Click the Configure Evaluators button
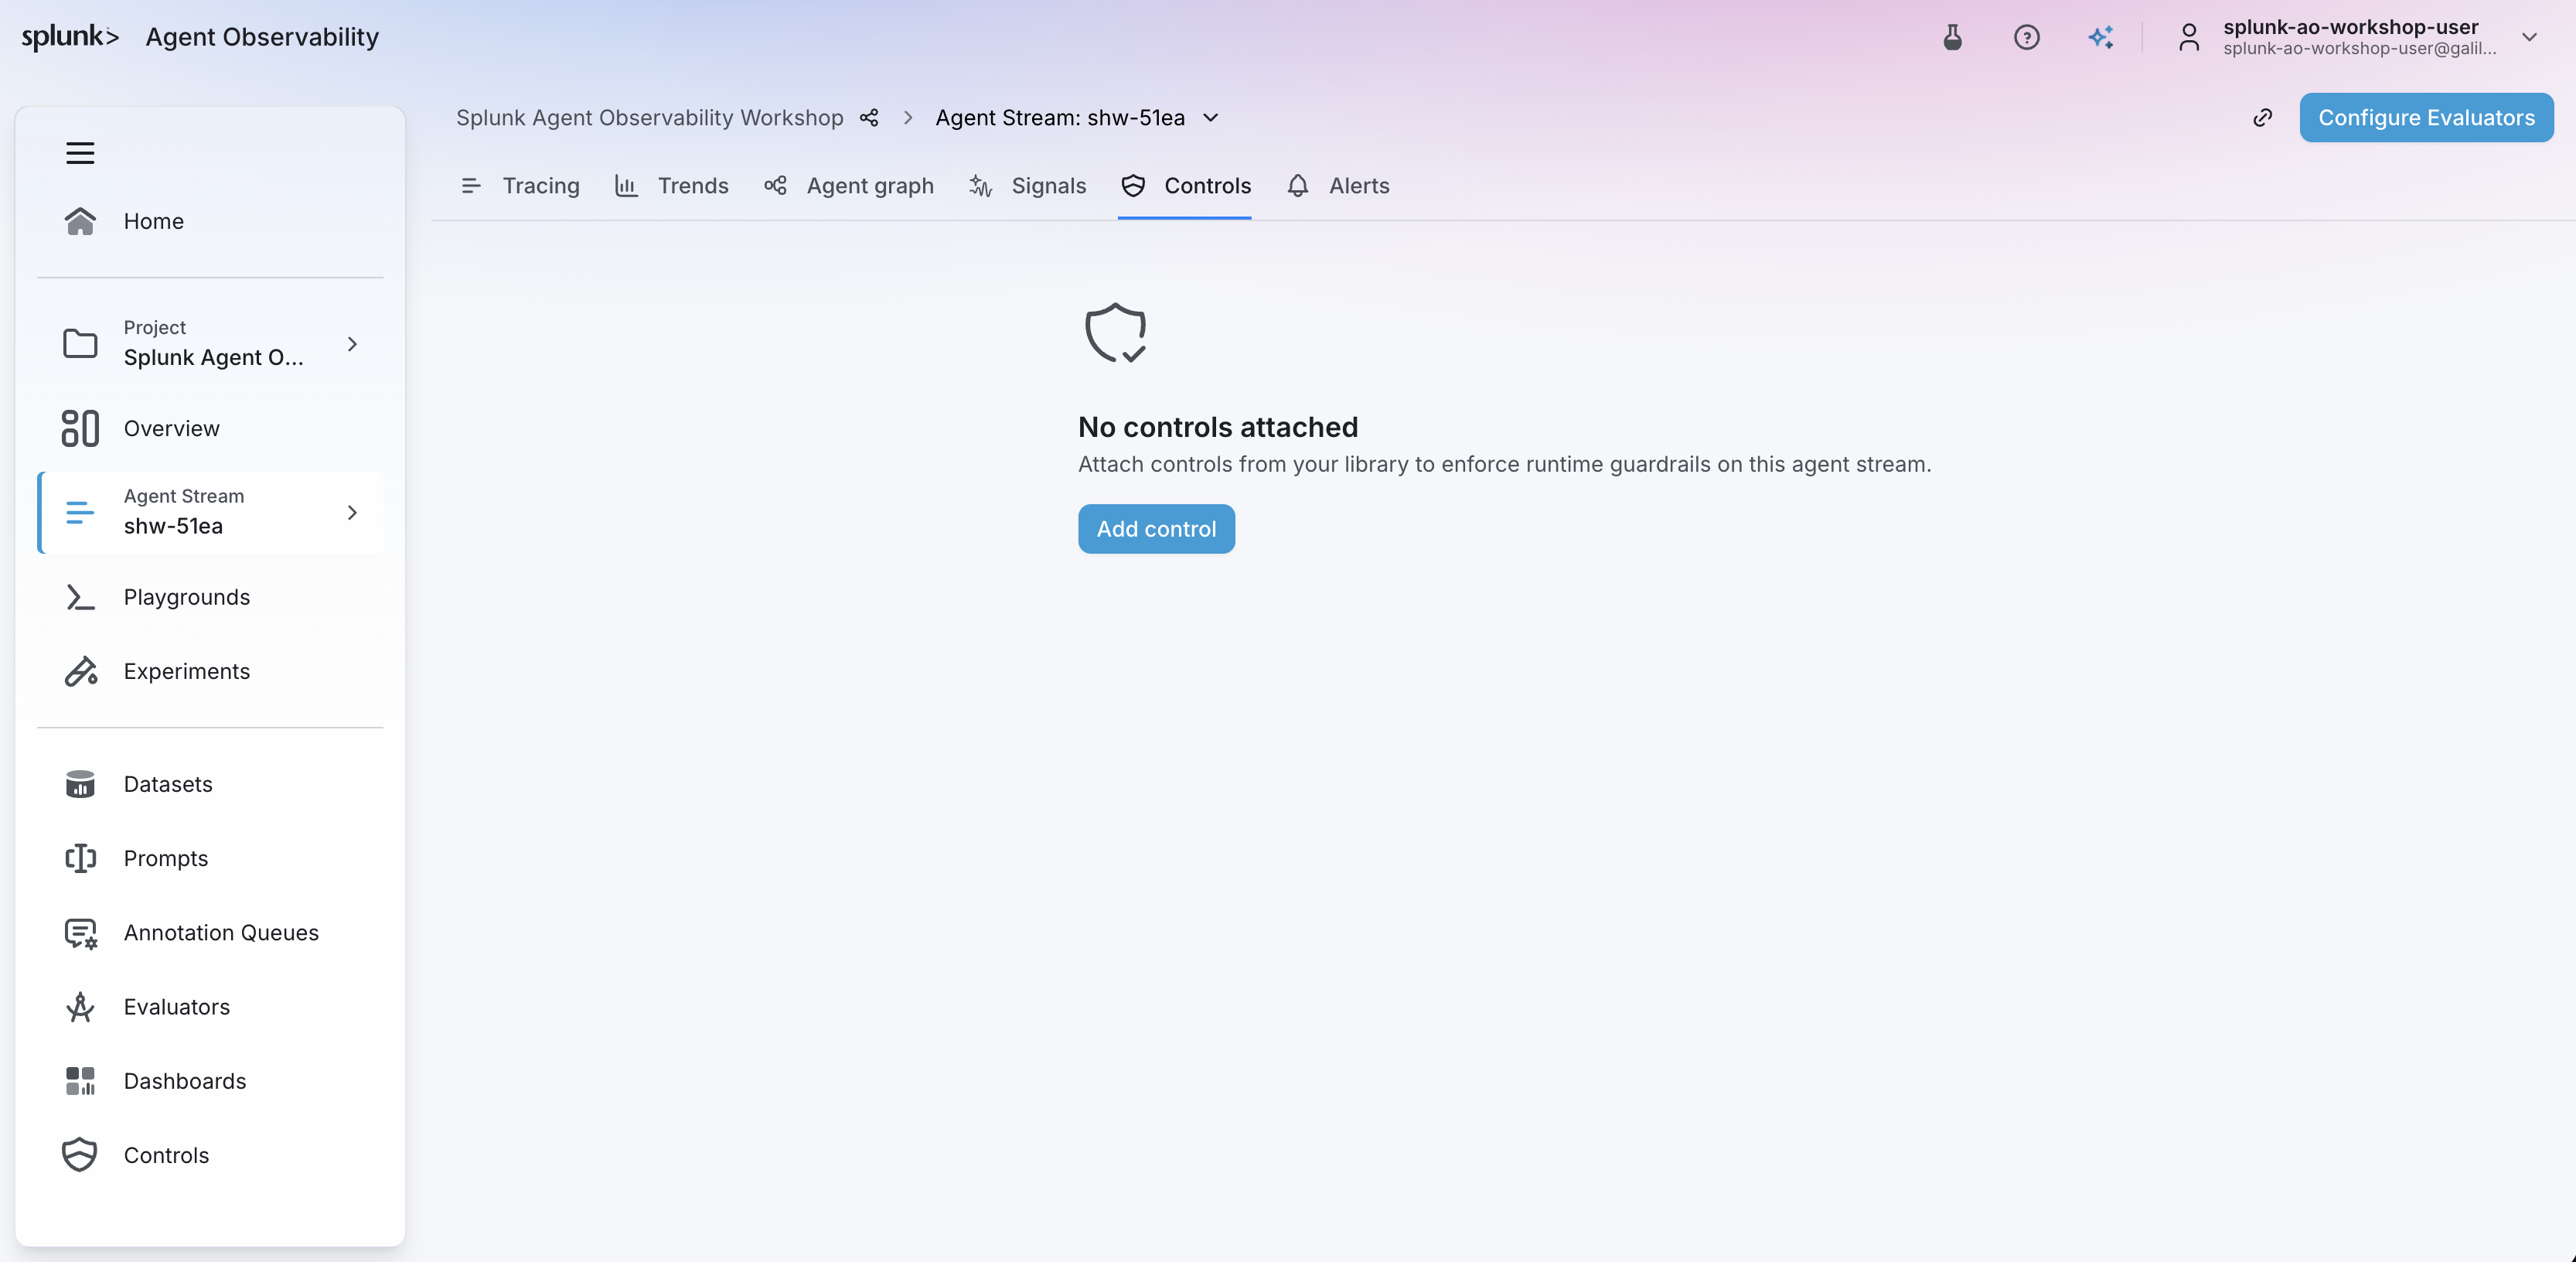The image size is (2576, 1262). tap(2426, 118)
